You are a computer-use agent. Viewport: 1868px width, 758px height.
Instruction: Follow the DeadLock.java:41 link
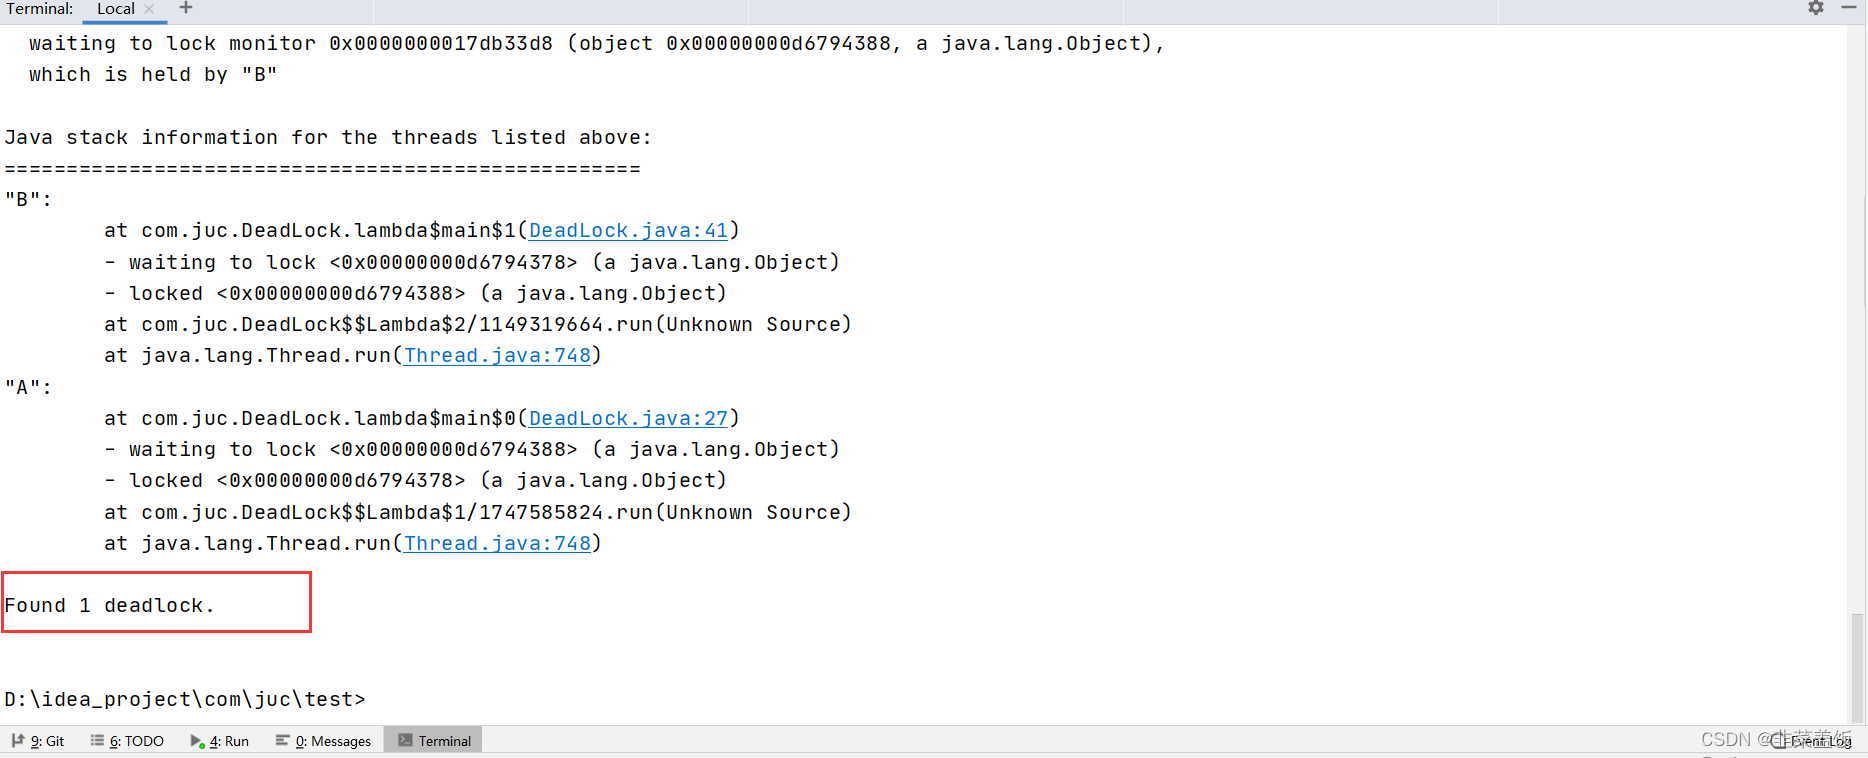pos(628,231)
